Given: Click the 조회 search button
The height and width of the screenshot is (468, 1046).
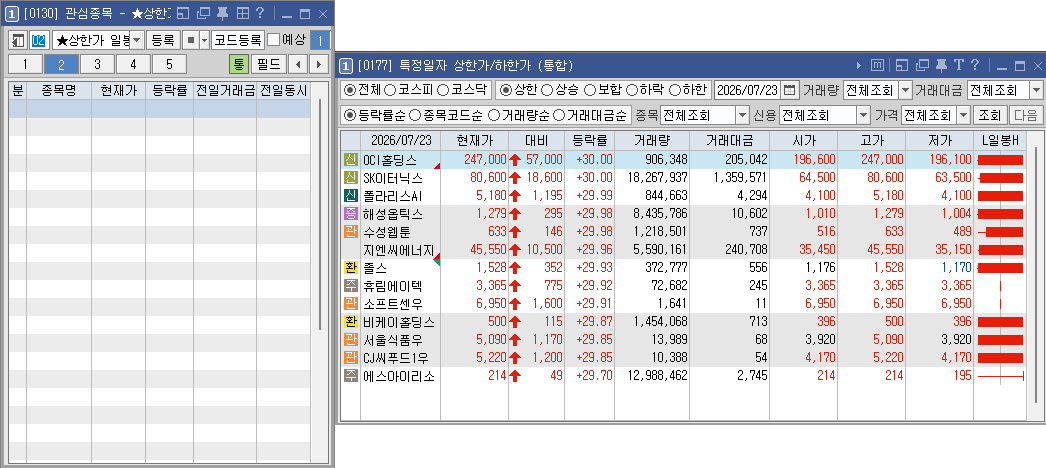Looking at the screenshot, I should click(989, 115).
